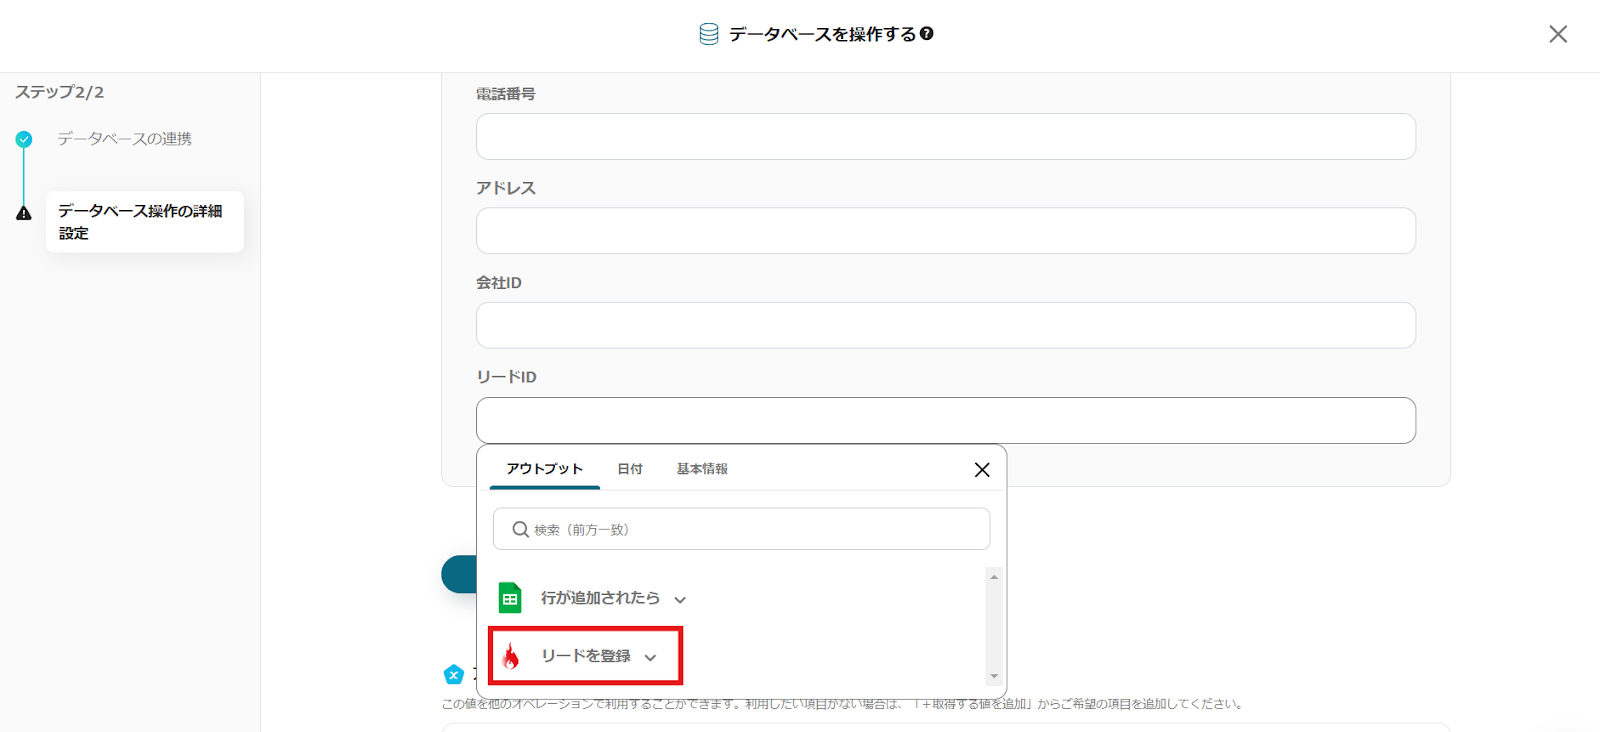Viewport: 1600px width, 732px height.
Task: Close the output picker popup
Action: tap(981, 470)
